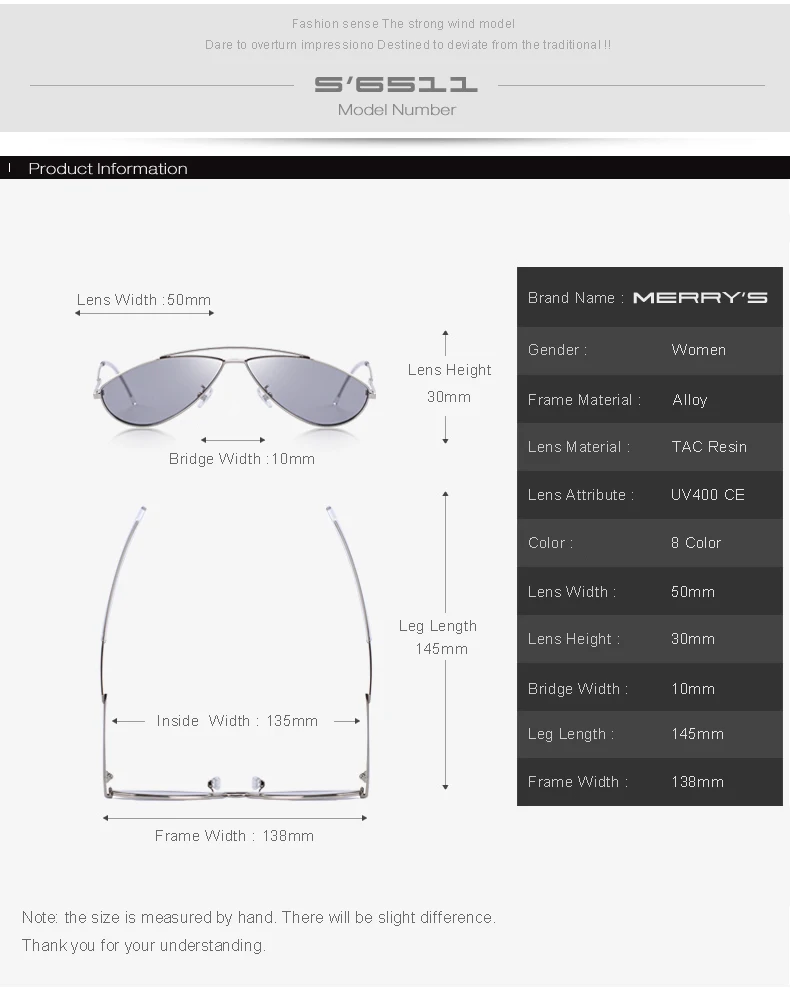Click the '30mm' value in the spec table
This screenshot has width=790, height=992.
693,639
